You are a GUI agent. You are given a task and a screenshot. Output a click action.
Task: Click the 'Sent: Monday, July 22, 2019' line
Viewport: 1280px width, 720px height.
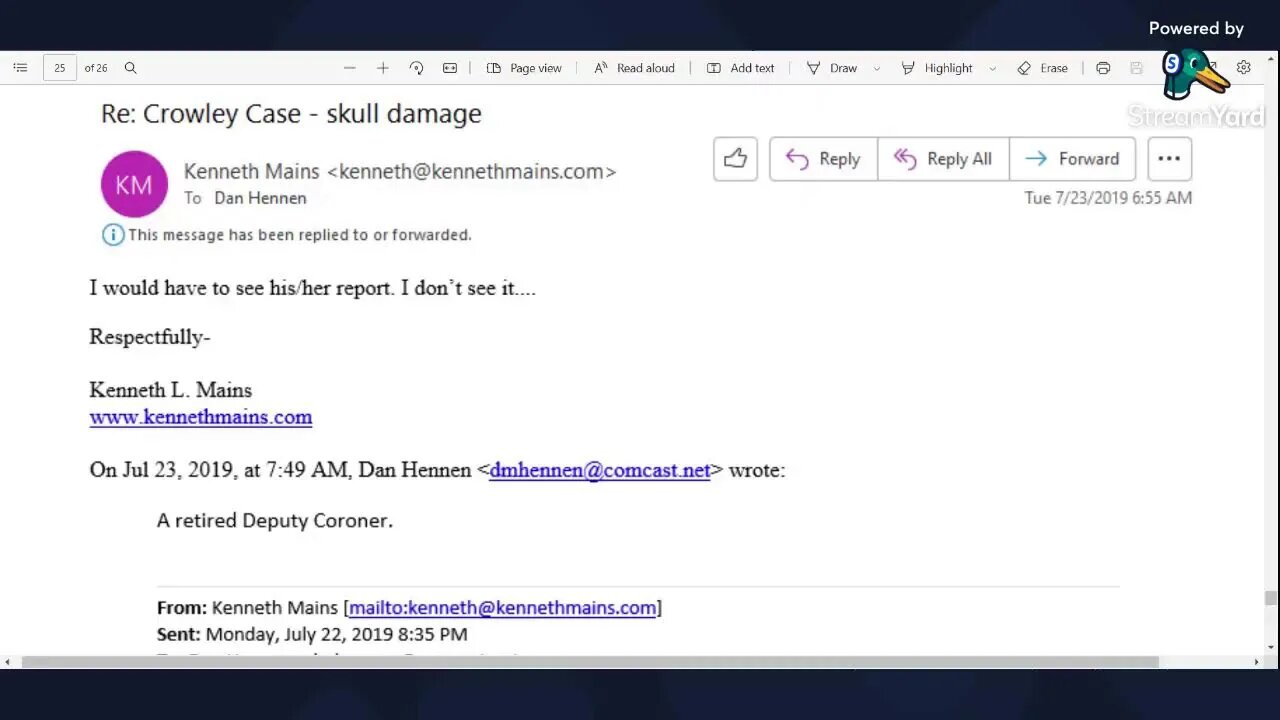[312, 634]
